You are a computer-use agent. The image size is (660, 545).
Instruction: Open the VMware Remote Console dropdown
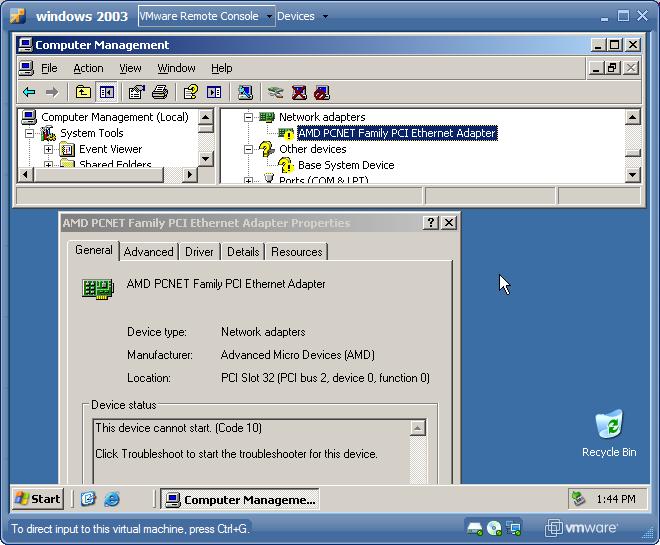coord(206,16)
